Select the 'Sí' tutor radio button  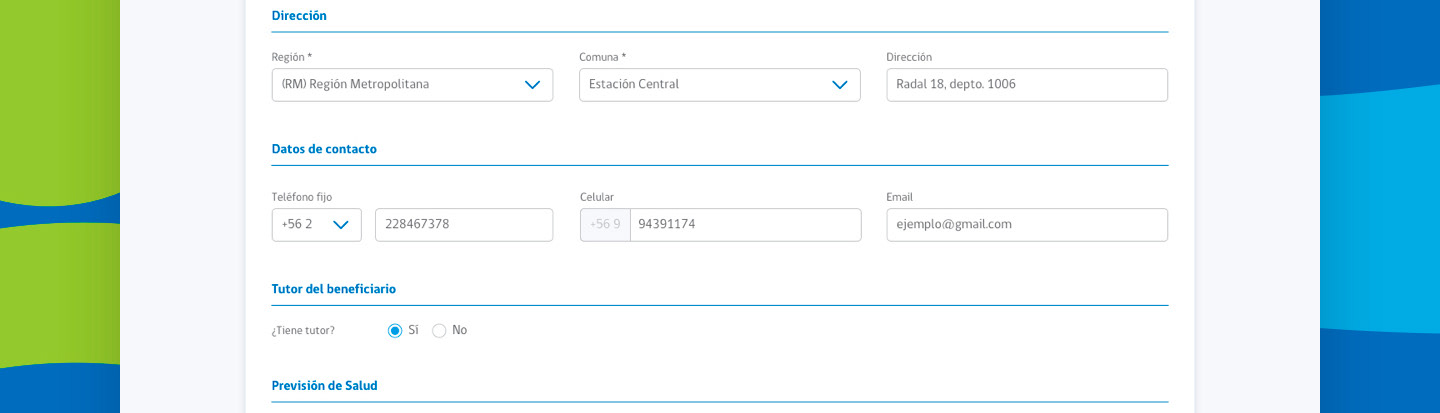coord(395,331)
